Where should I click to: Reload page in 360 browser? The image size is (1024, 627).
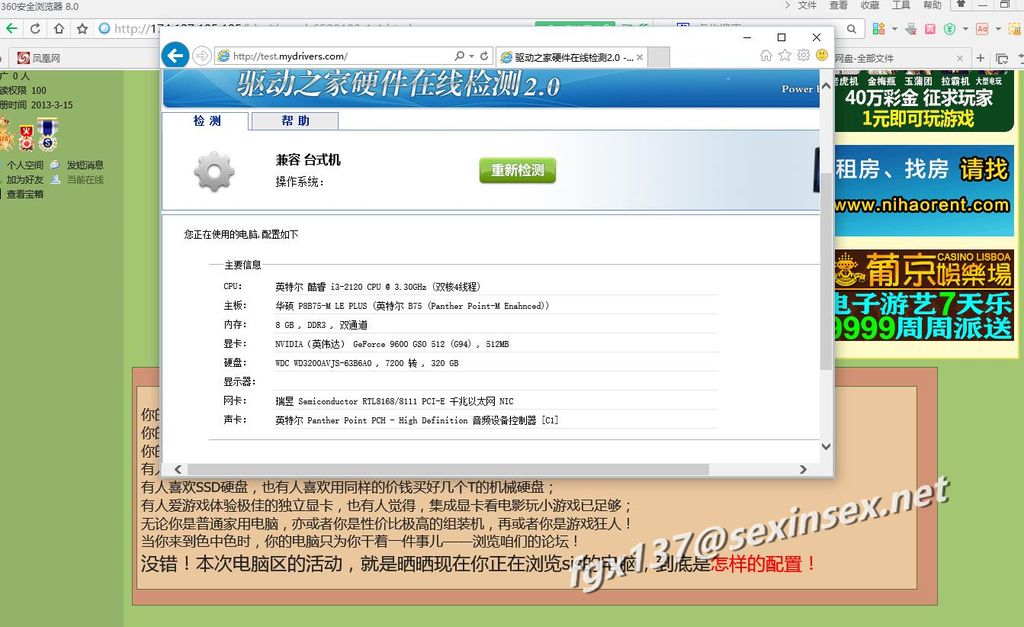[x=35, y=29]
